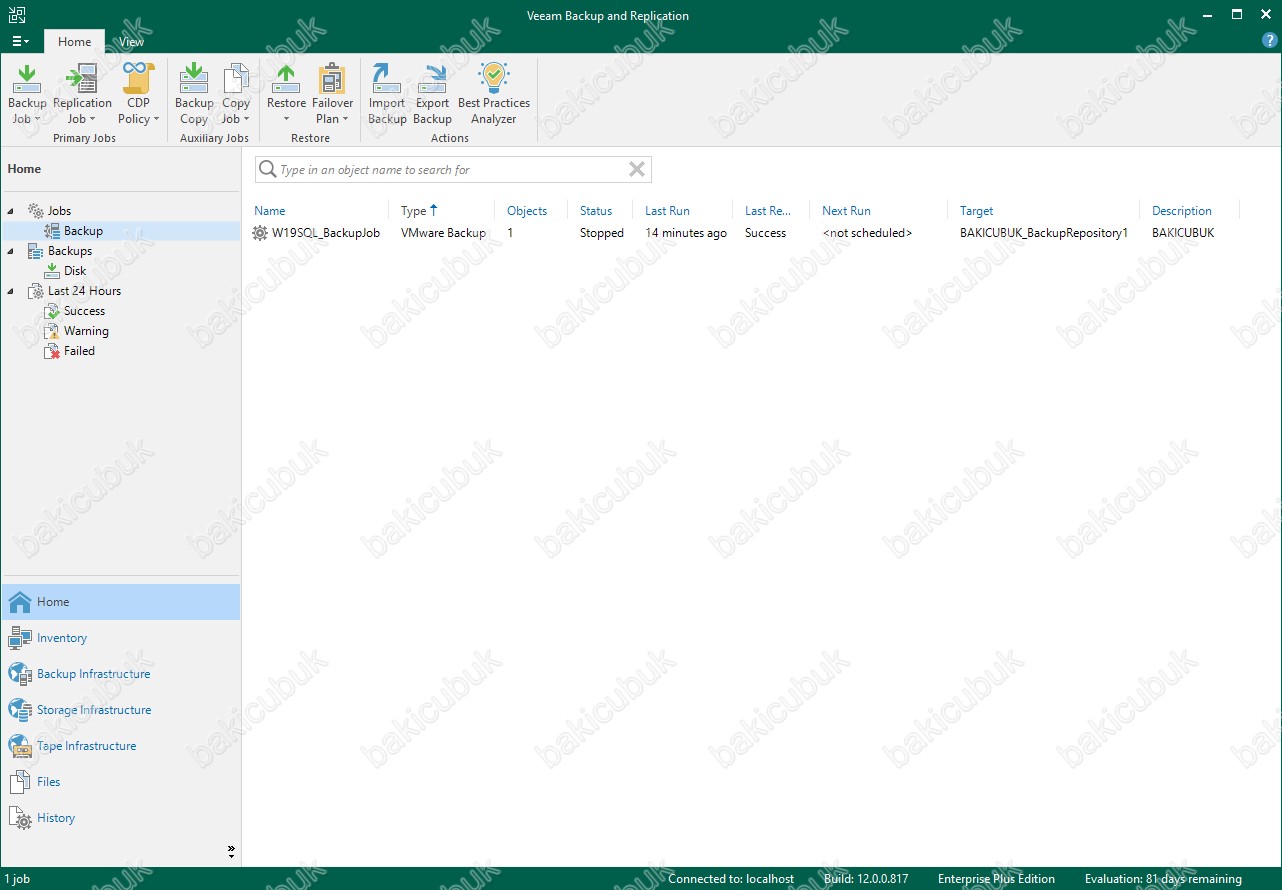Screen dimensions: 1282x890
Task: Collapse the Jobs tree node
Action: 11,211
